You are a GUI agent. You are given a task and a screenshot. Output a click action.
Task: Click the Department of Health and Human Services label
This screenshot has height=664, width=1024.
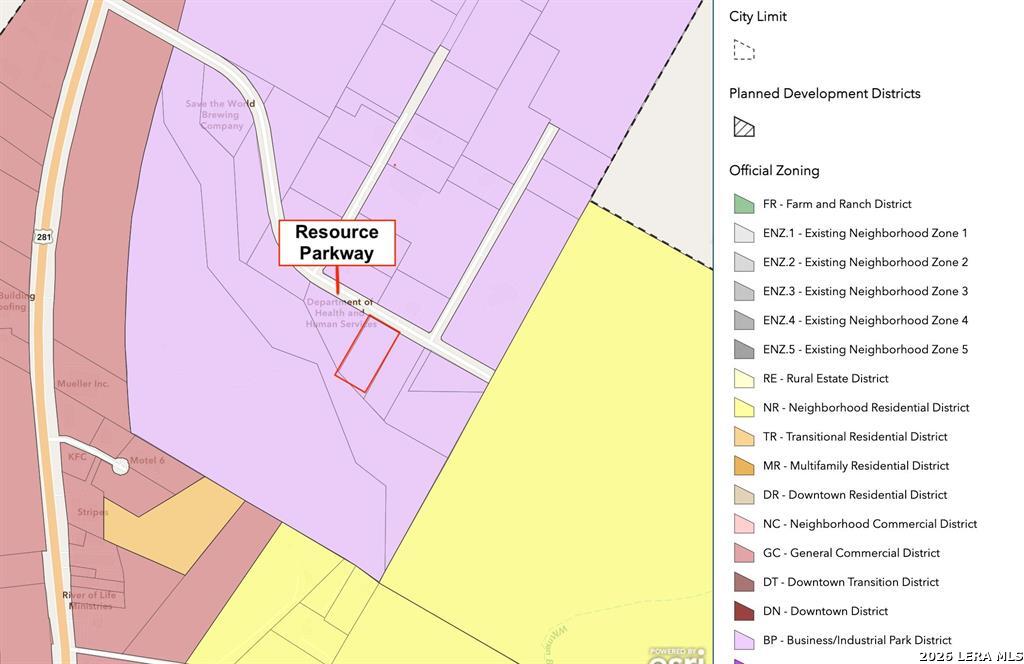pos(341,313)
